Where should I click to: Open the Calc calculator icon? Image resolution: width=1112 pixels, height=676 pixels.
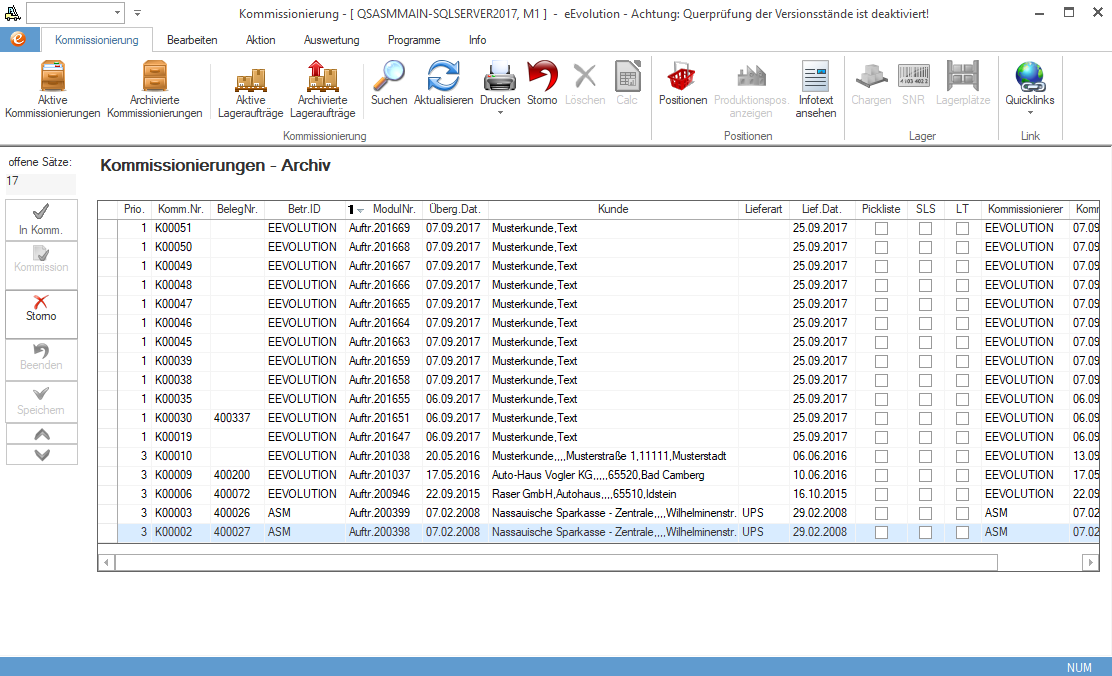pos(627,76)
